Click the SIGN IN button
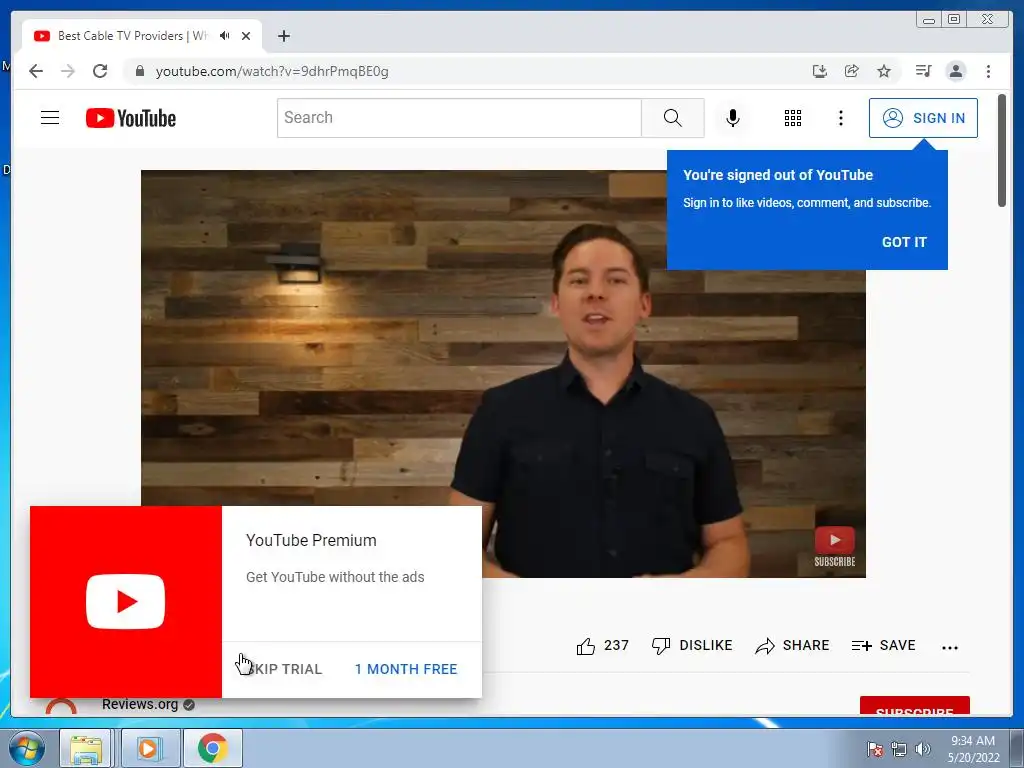 [923, 118]
